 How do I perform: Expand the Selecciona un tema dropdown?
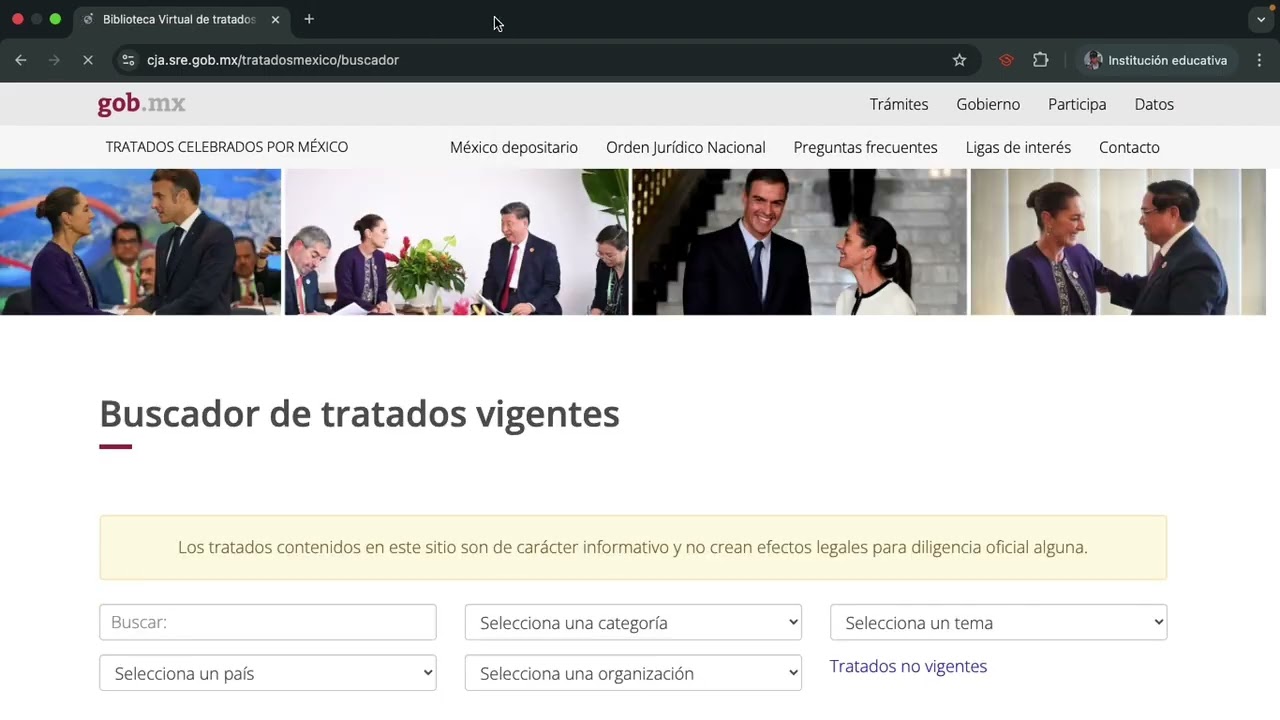(x=998, y=622)
